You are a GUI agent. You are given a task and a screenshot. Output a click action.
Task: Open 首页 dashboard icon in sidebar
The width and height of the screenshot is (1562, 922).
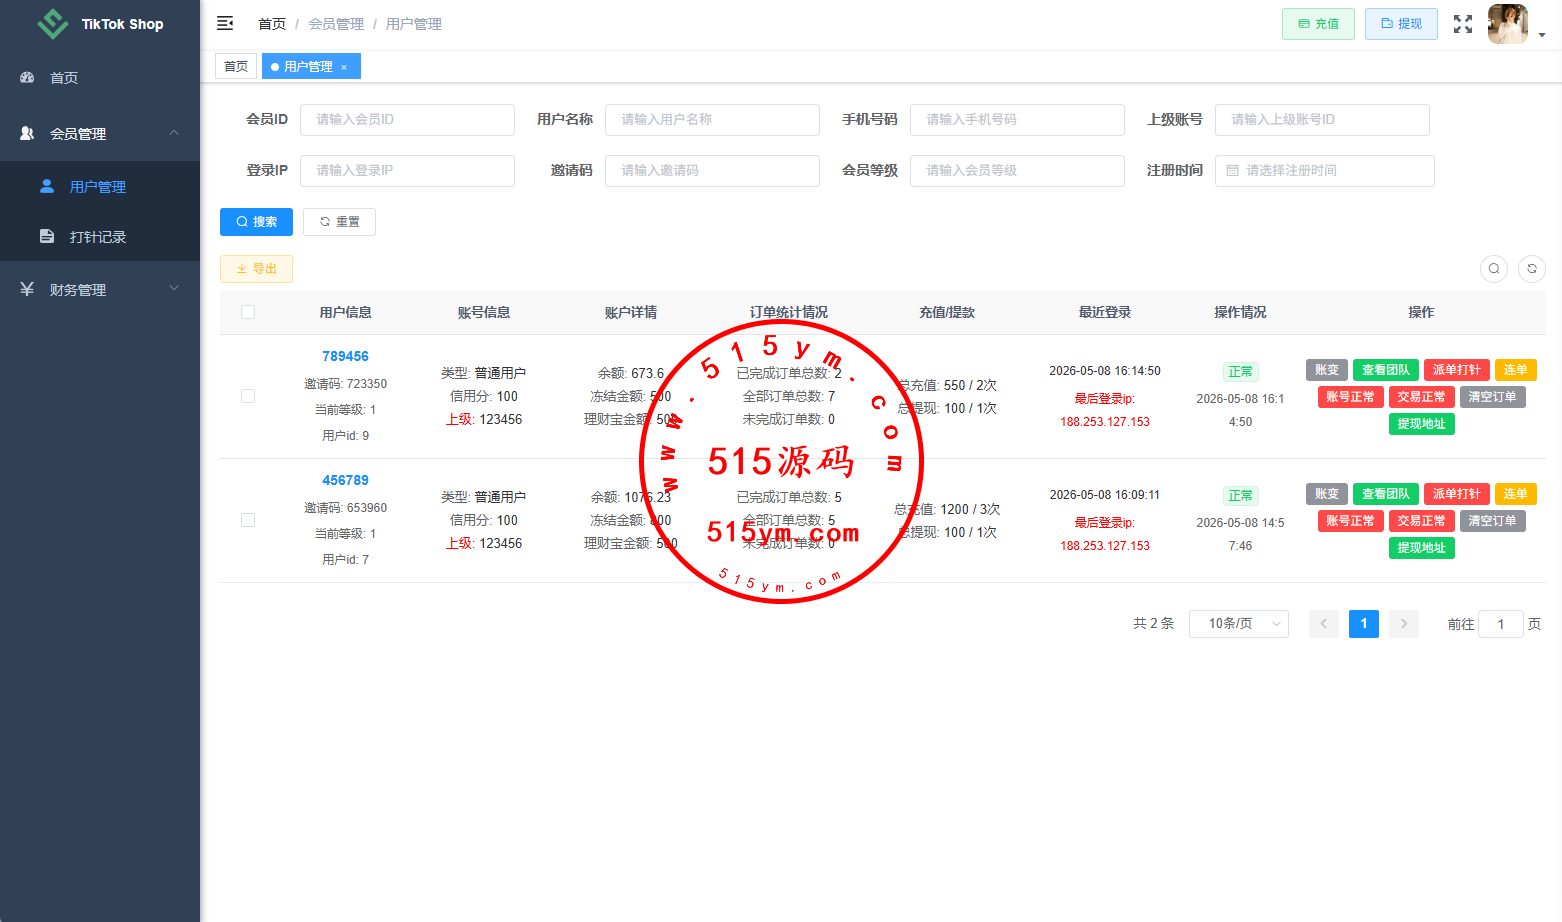pyautogui.click(x=27, y=77)
